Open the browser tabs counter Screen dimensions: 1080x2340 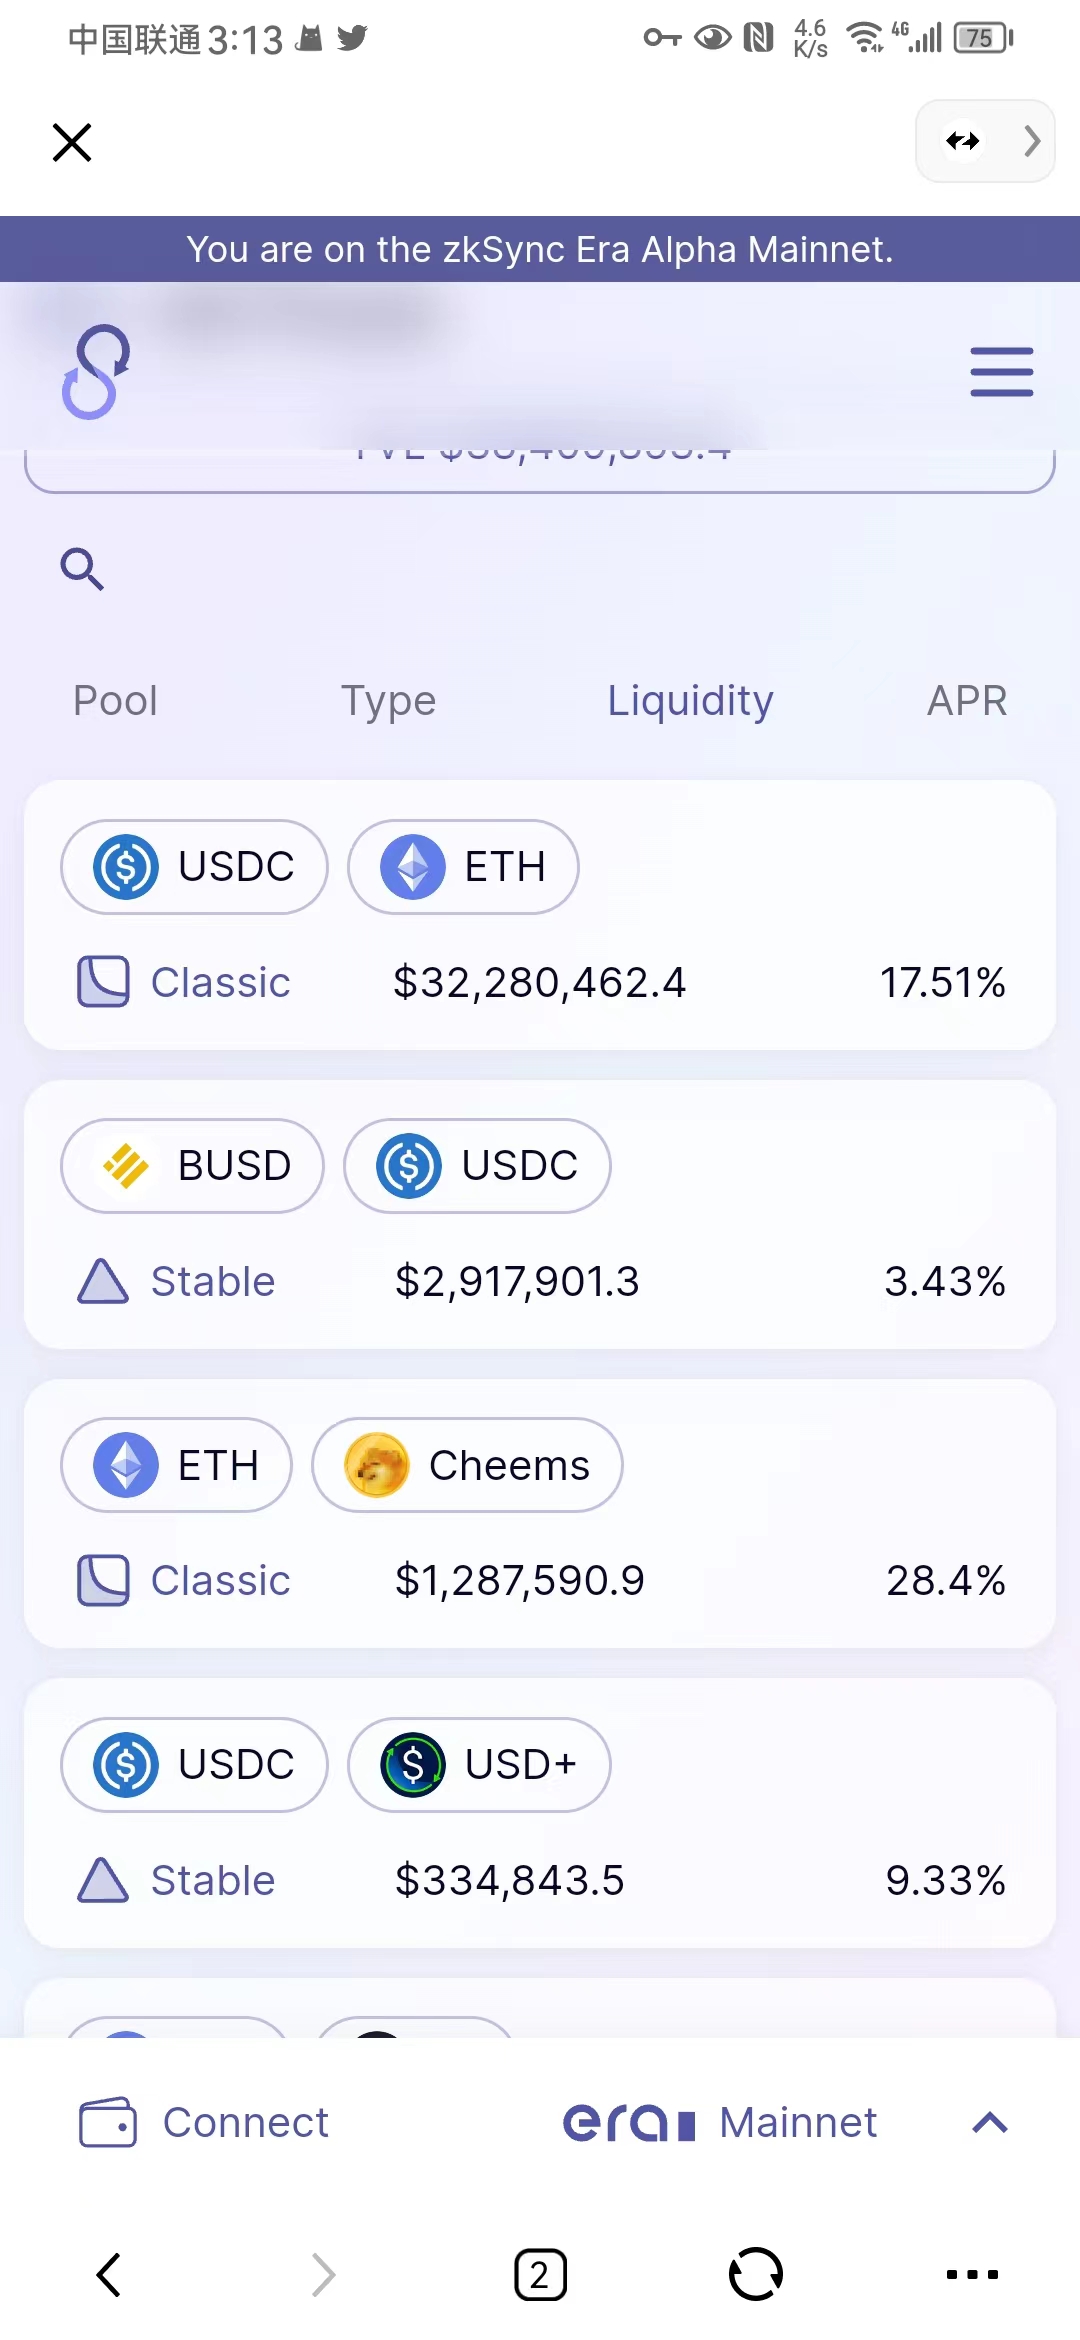click(540, 2275)
